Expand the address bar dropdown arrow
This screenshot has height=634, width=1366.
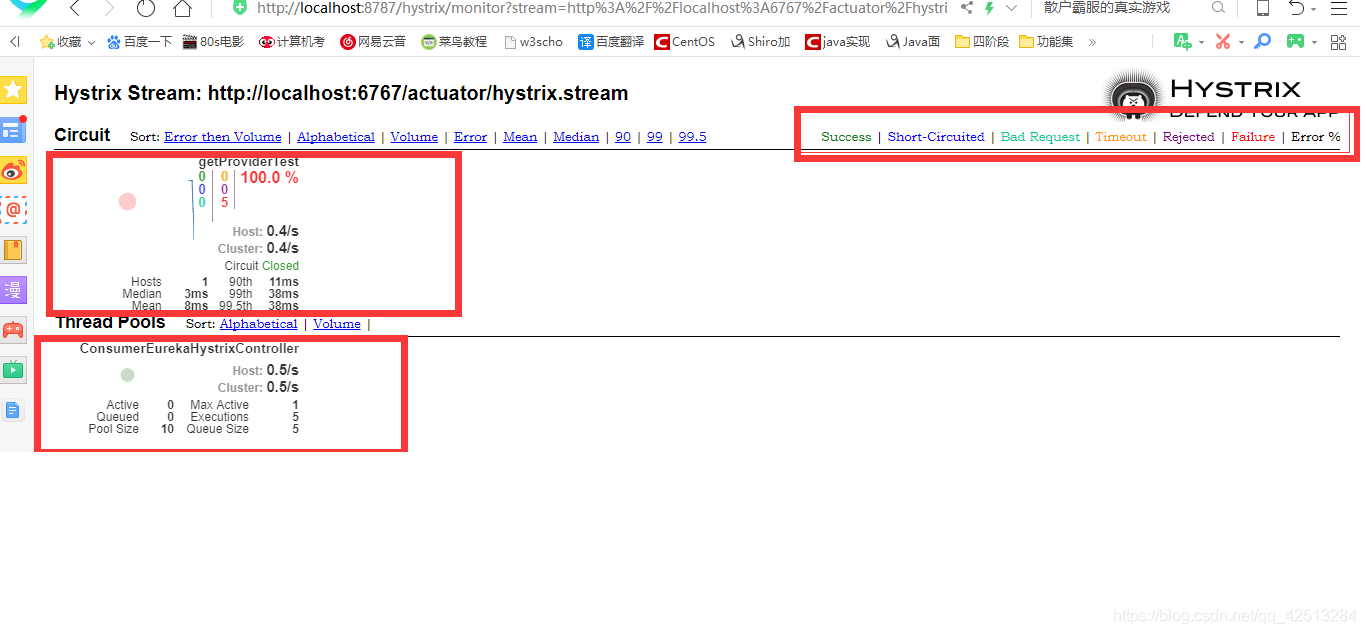1011,8
